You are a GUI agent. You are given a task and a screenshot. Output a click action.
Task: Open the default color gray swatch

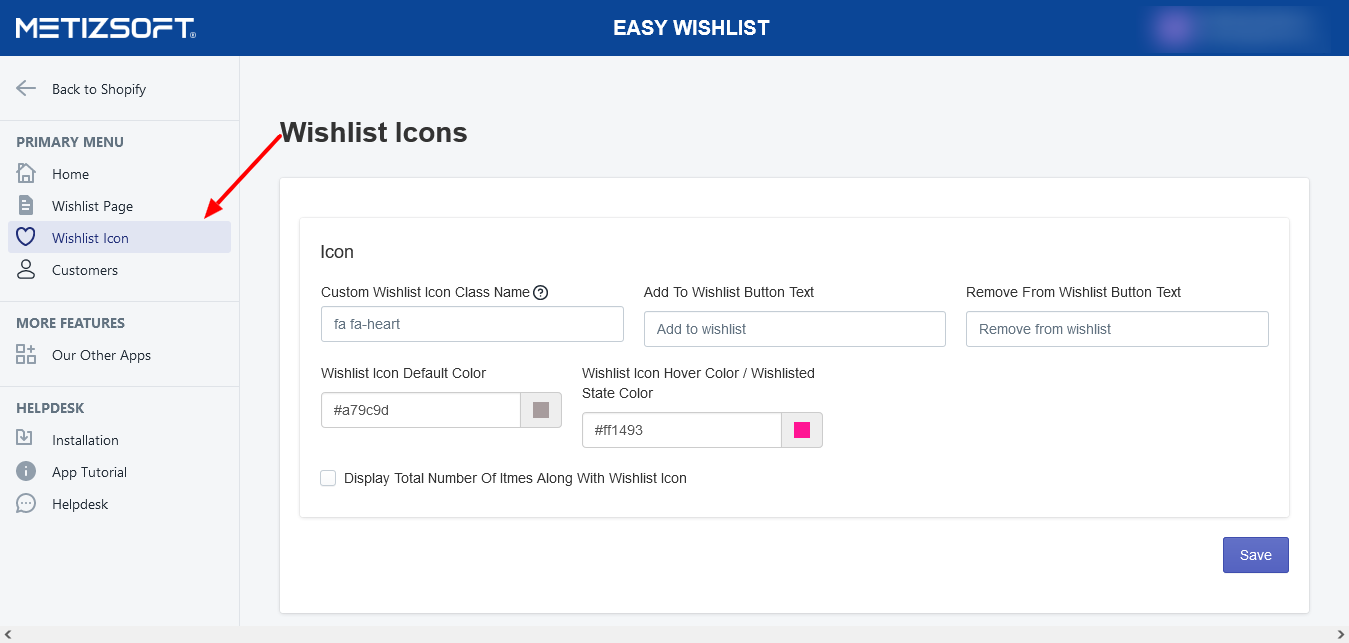click(x=541, y=410)
